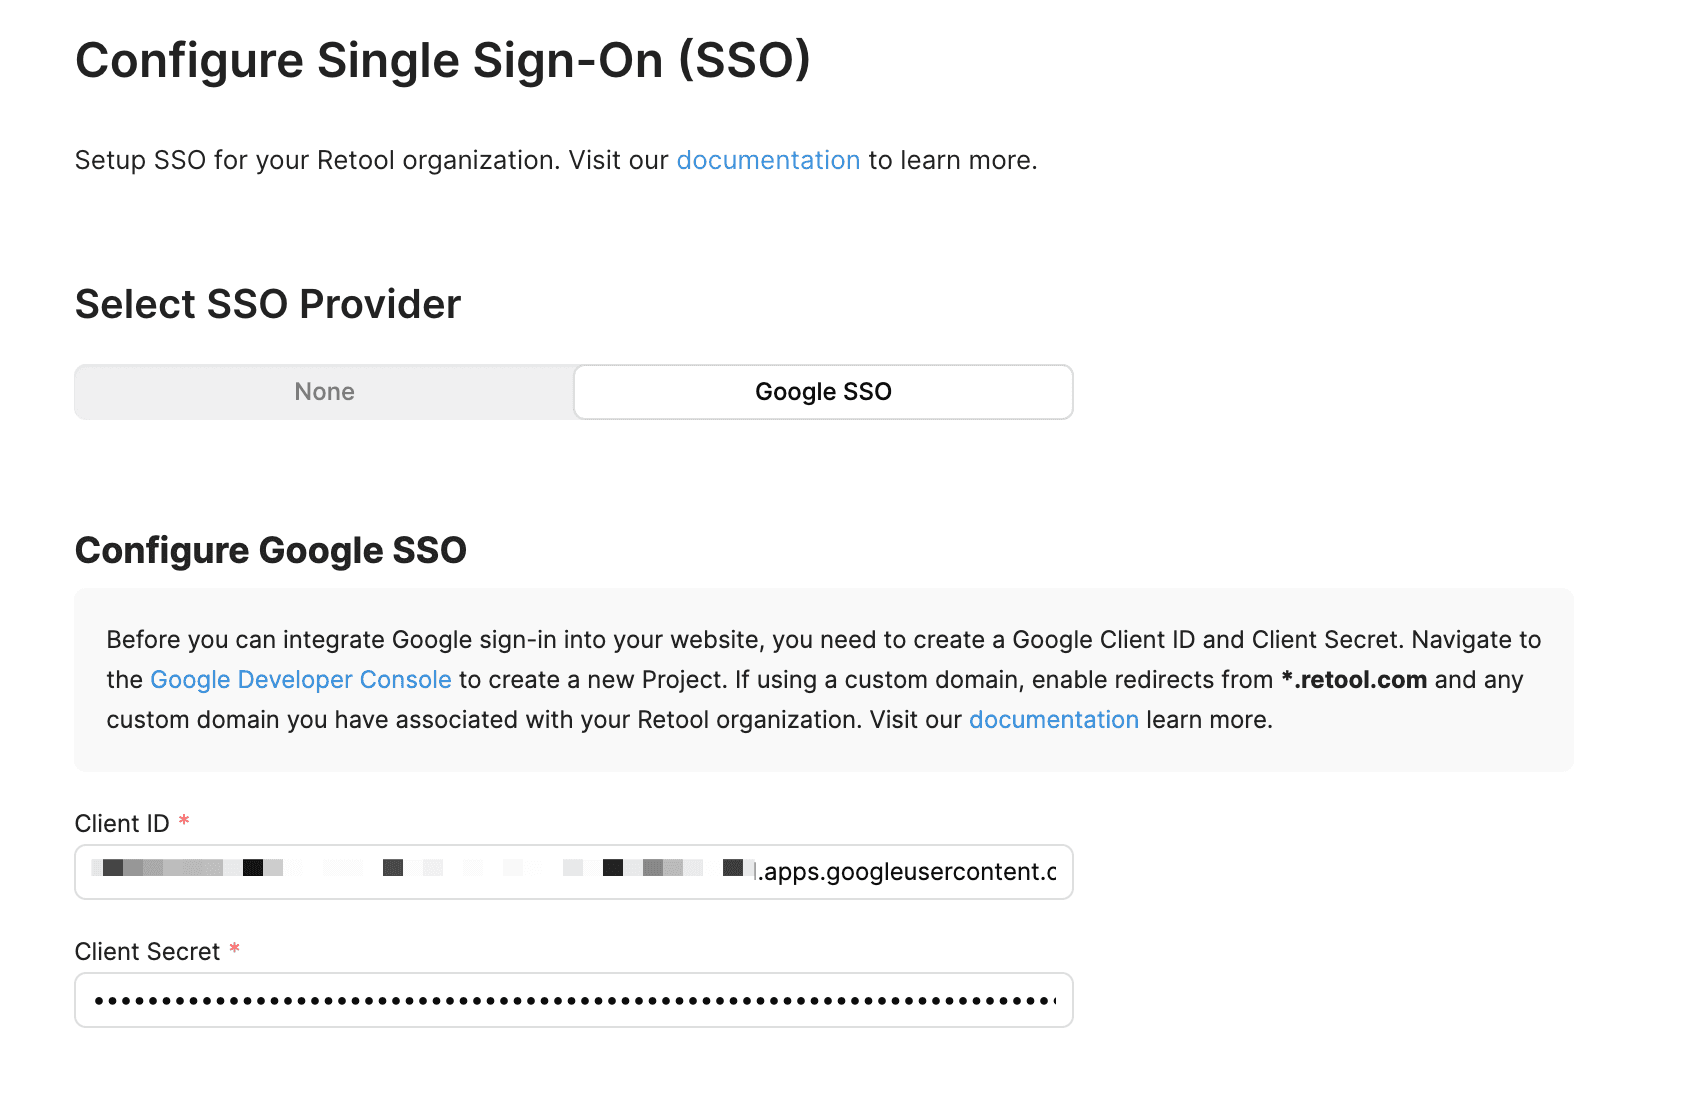Click the red asterisk beside Client Secret
1708x1114 pixels.
(235, 950)
